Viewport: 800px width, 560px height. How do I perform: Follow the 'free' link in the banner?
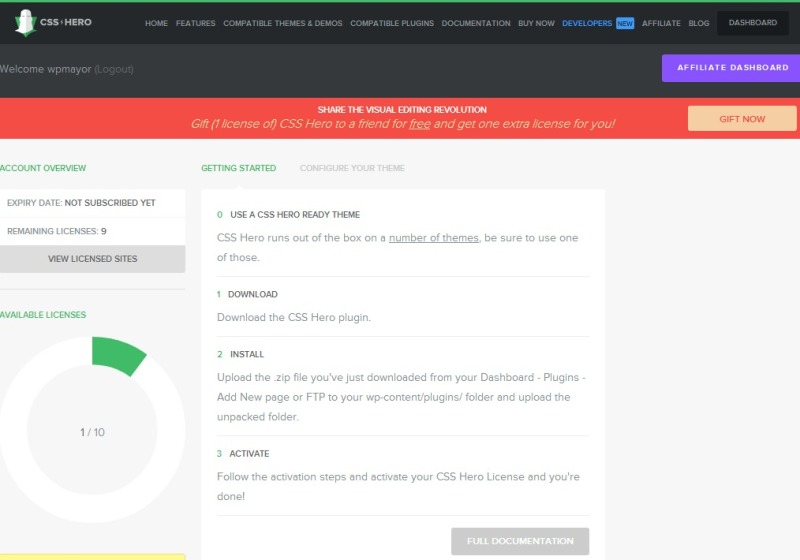[419, 124]
